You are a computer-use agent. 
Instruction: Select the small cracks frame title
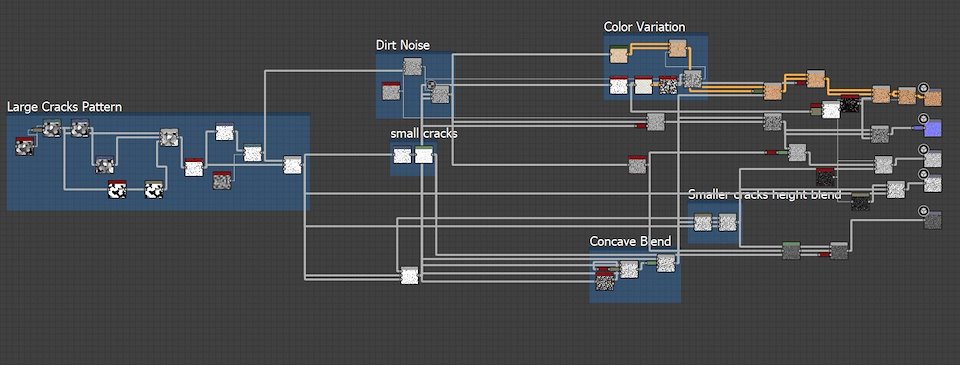point(424,133)
